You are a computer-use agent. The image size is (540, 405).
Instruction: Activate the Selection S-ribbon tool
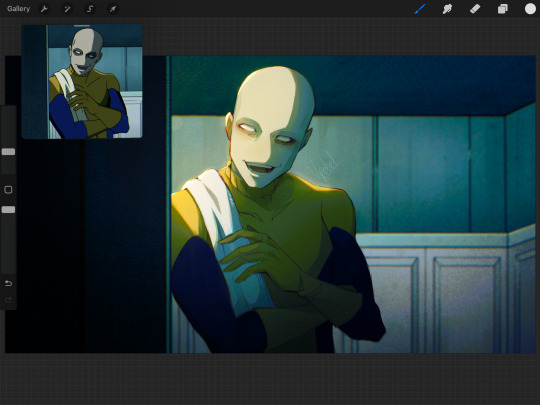90,9
